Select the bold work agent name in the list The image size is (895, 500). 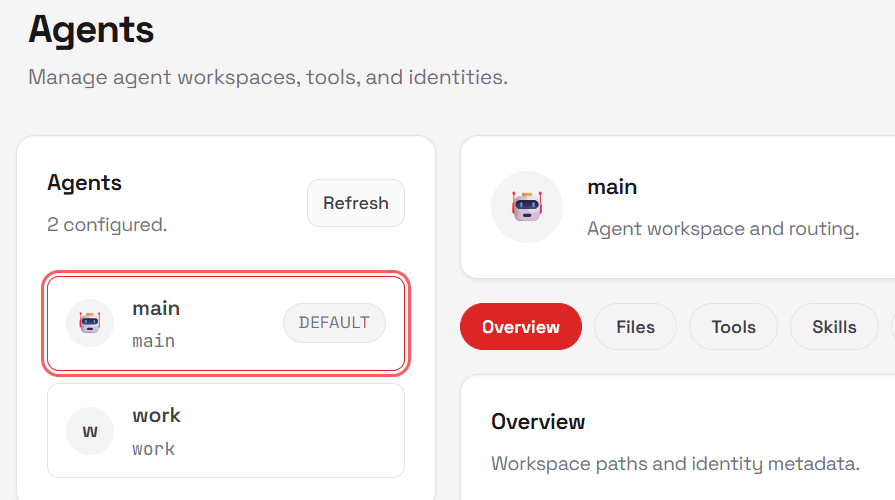tap(156, 415)
